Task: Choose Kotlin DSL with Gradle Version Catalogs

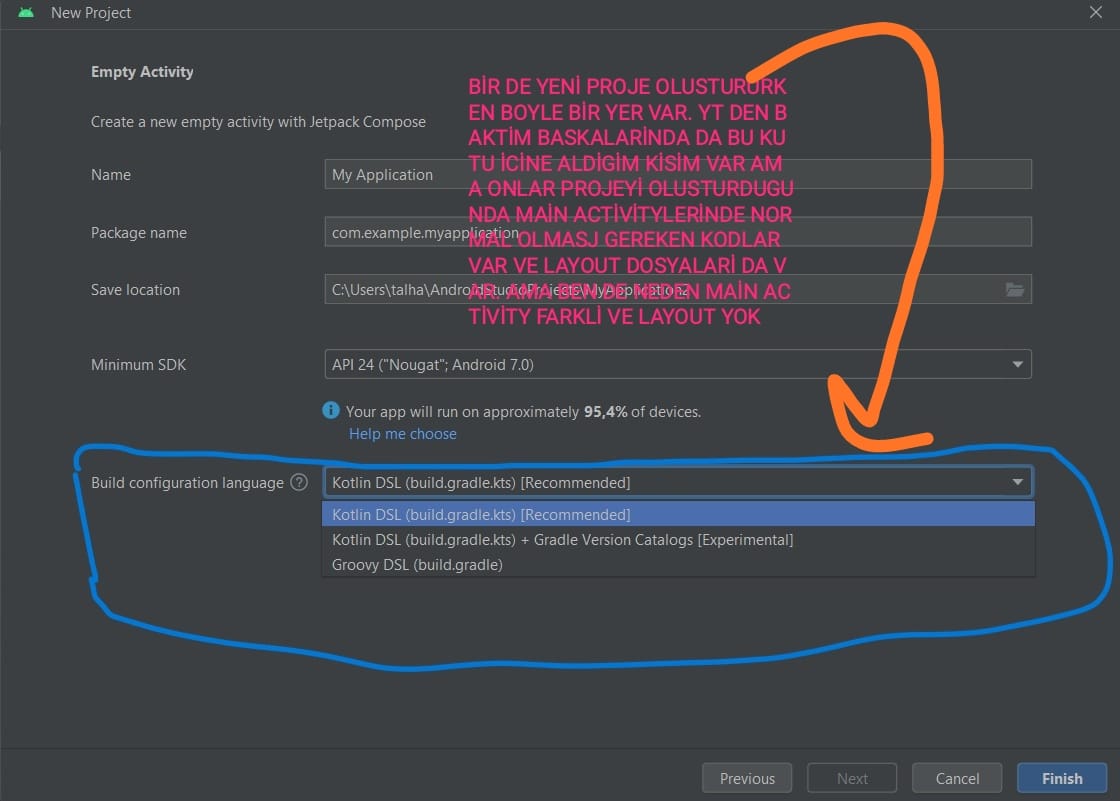Action: click(678, 539)
